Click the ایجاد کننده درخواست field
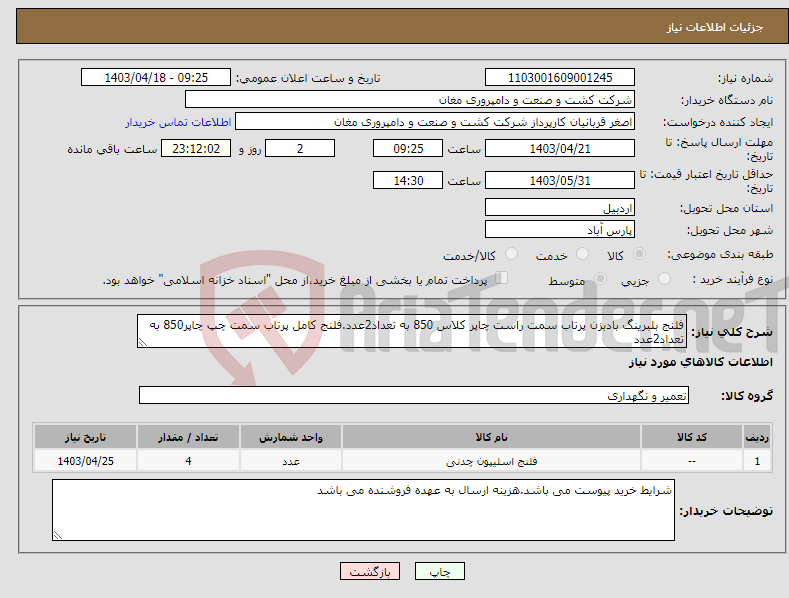 click(435, 122)
